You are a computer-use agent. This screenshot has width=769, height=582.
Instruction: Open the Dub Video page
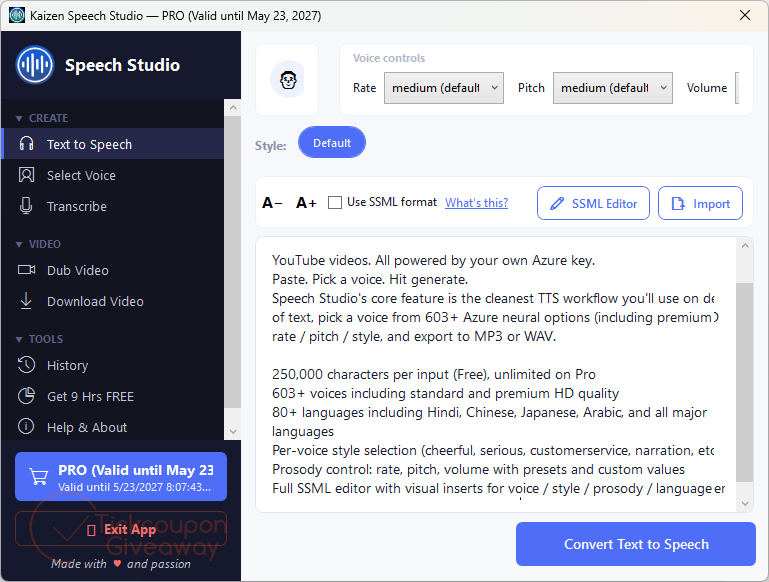point(113,270)
